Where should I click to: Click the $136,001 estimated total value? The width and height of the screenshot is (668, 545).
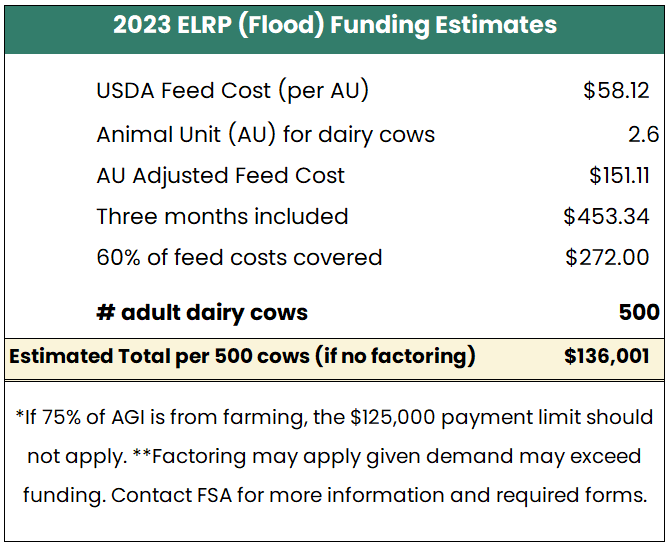pyautogui.click(x=607, y=356)
